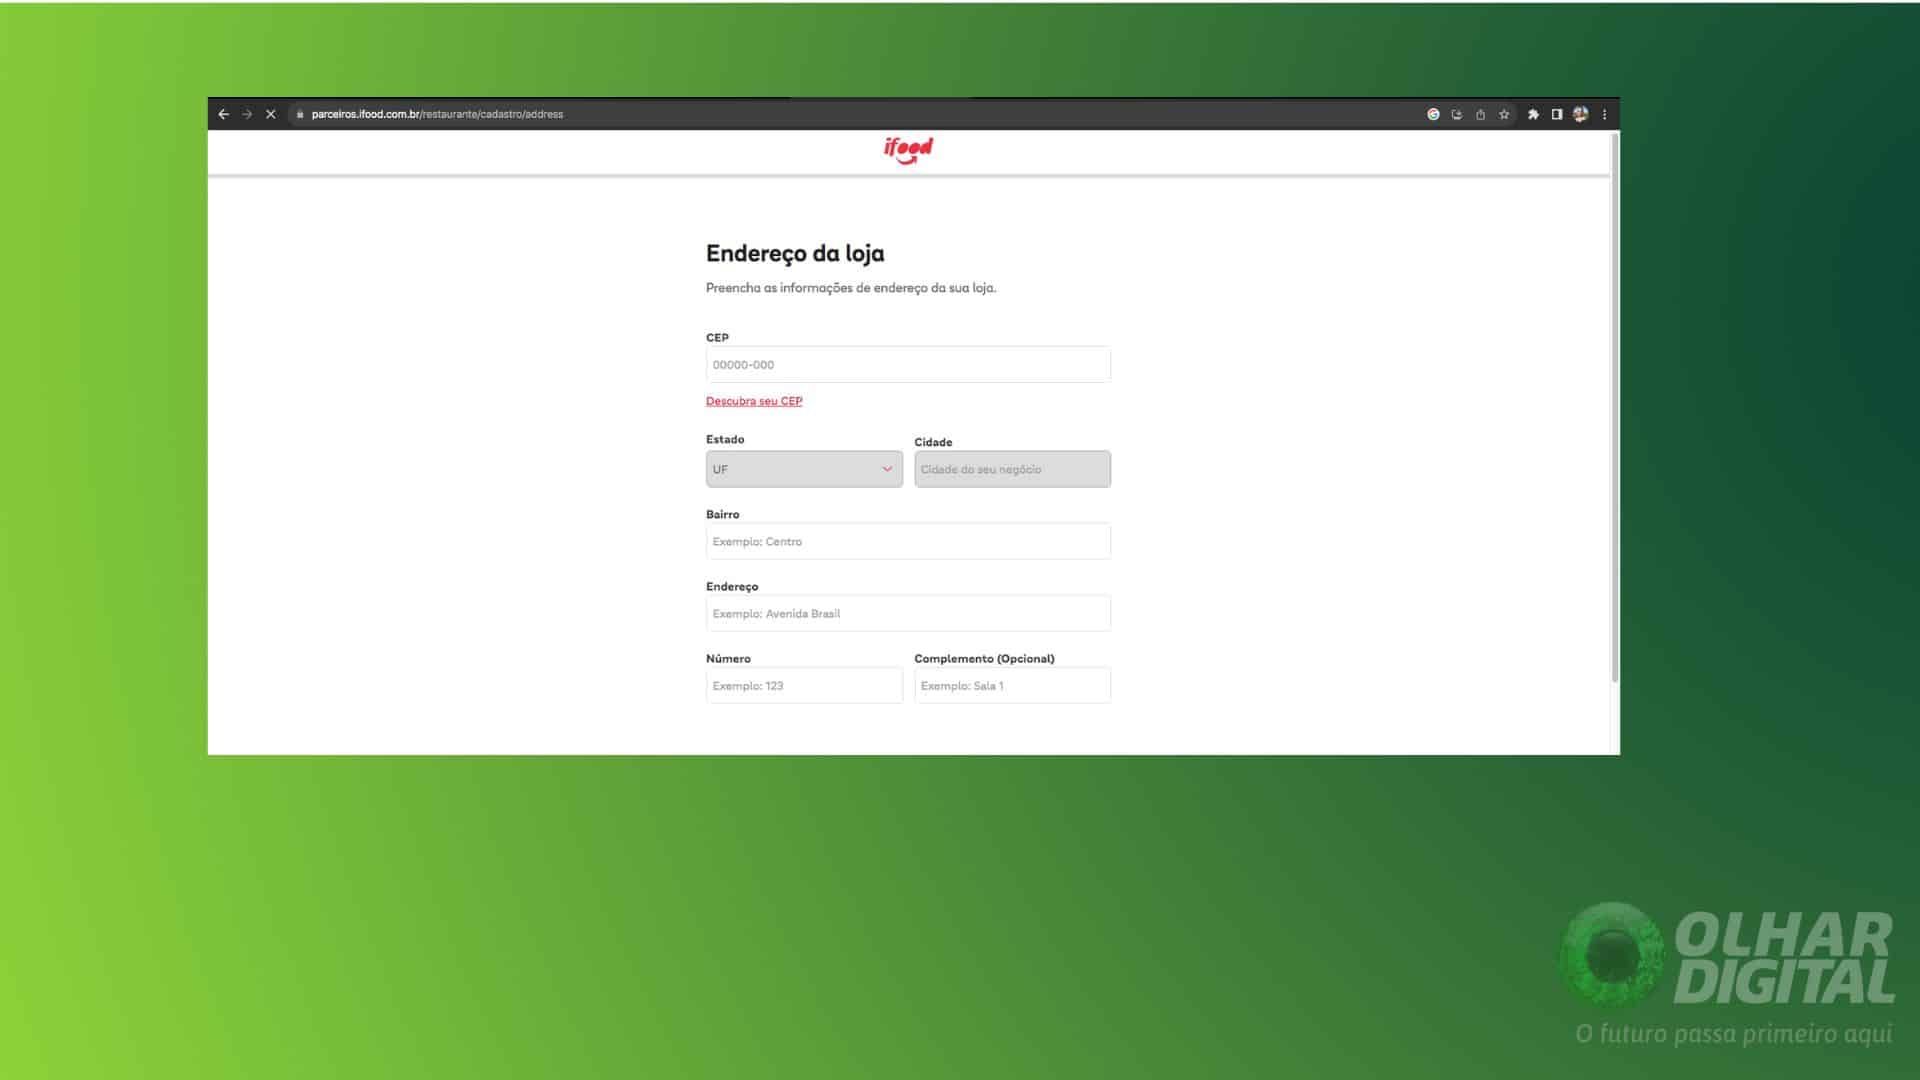This screenshot has width=1920, height=1080.
Task: Click the CEP input field
Action: click(907, 365)
